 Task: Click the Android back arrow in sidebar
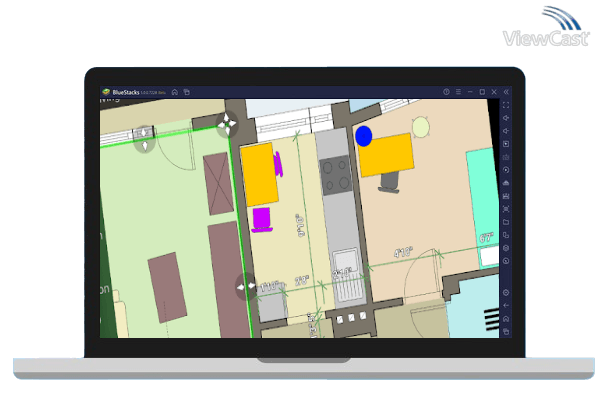pos(506,306)
